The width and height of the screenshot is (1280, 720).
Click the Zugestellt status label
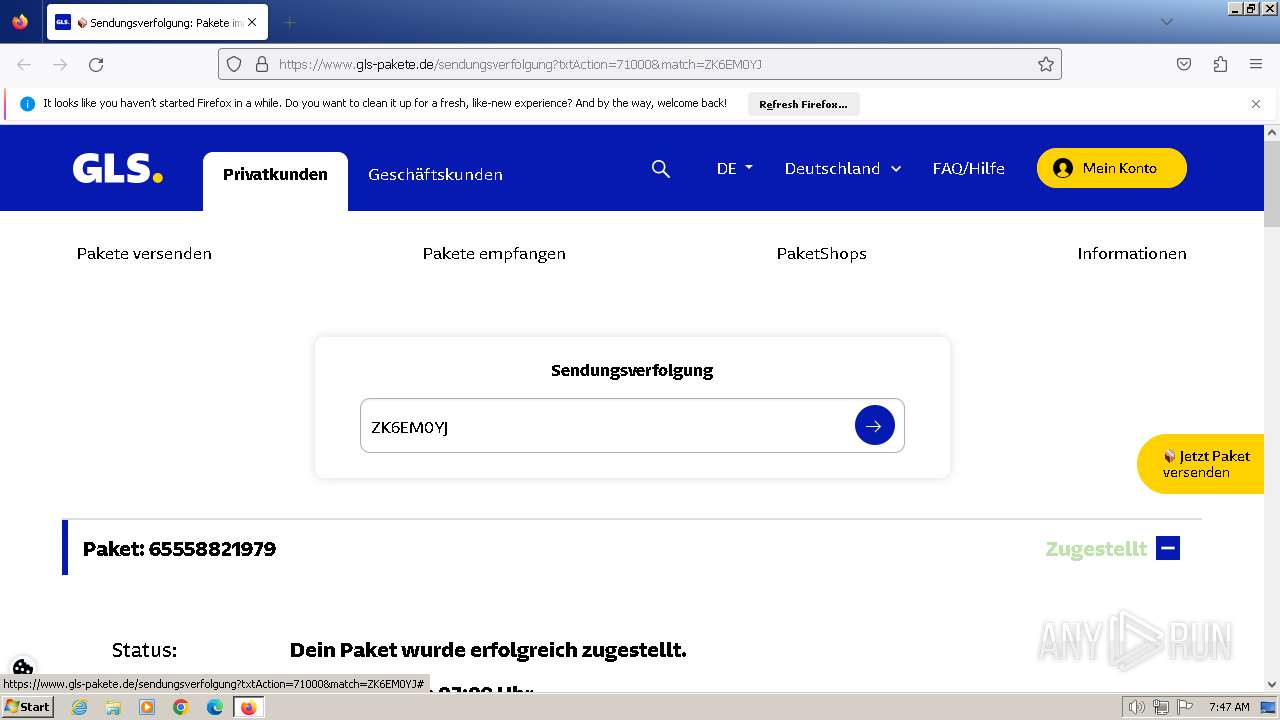coord(1096,549)
